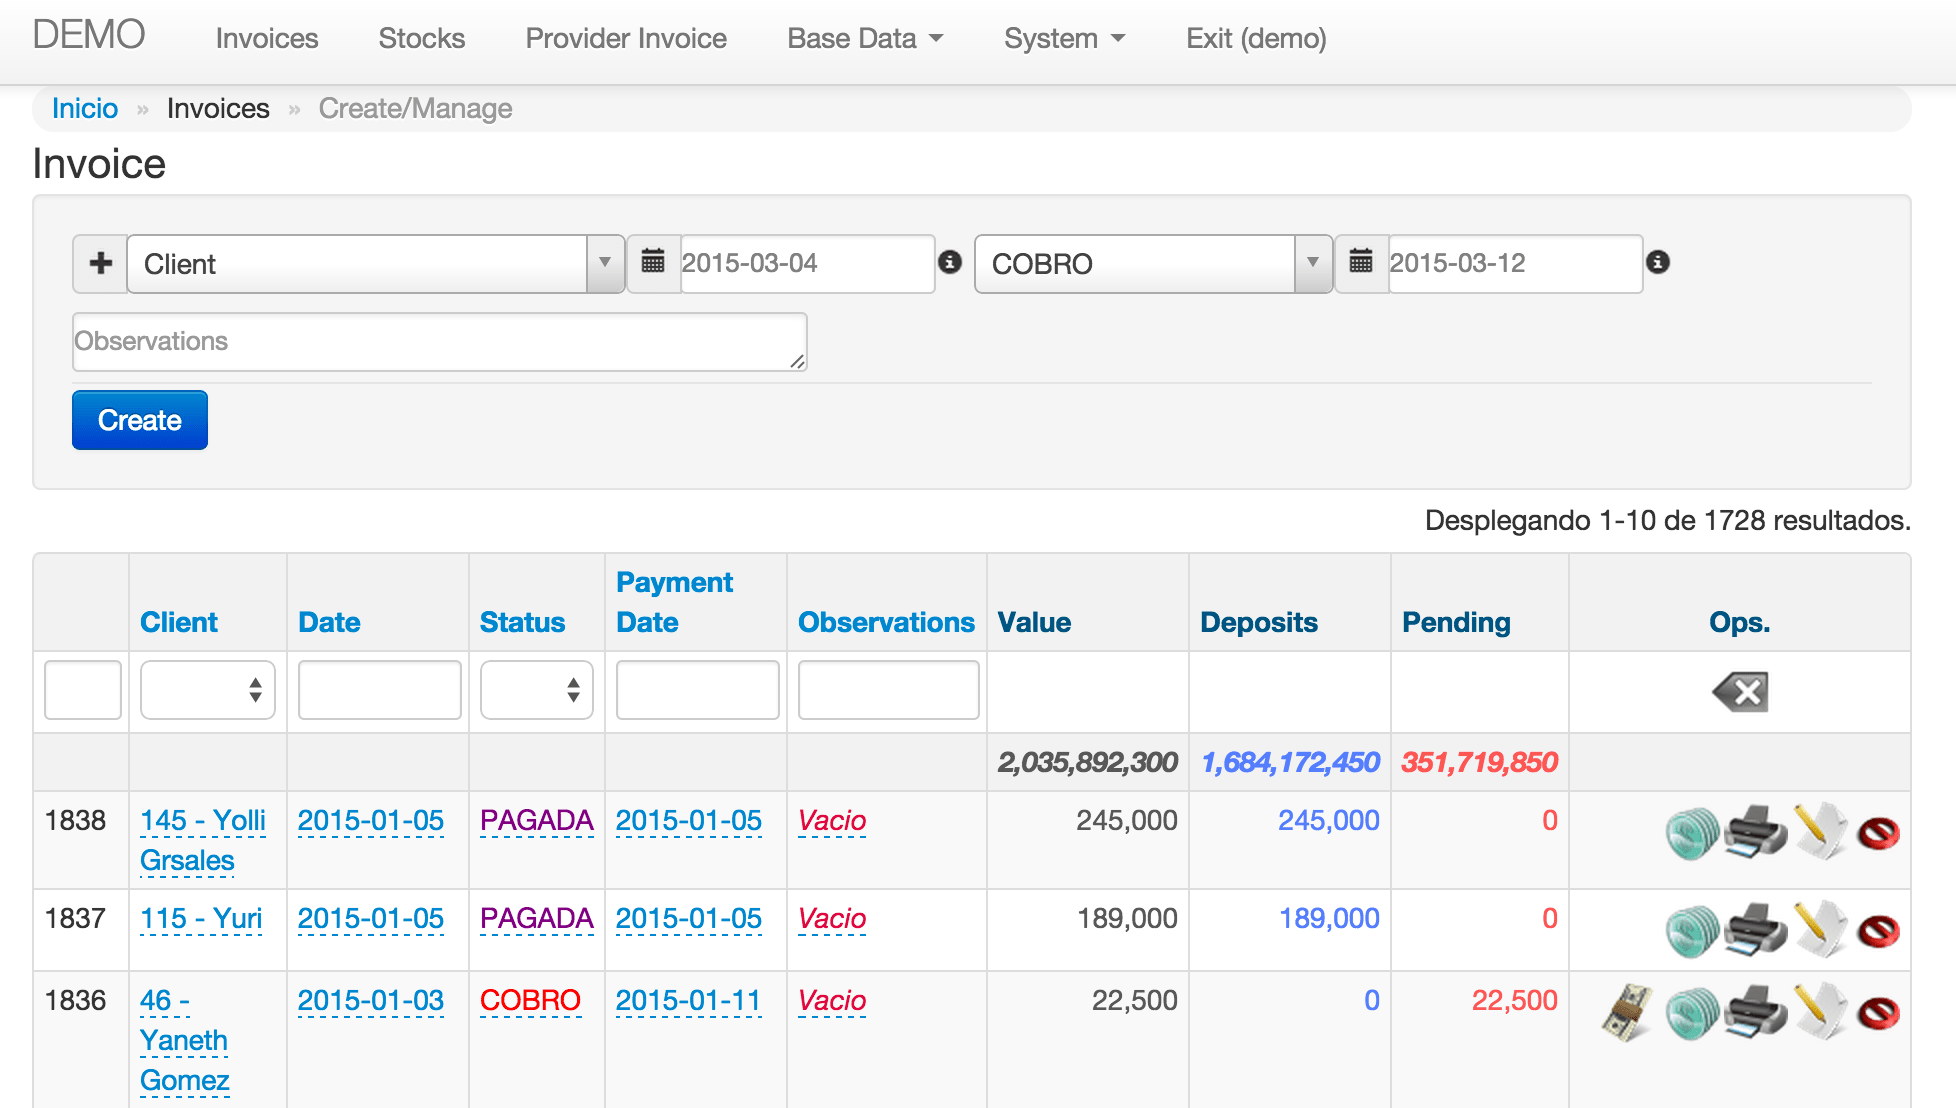This screenshot has height=1108, width=1956.
Task: Click the payment date field 2015-03-12
Action: [x=1515, y=263]
